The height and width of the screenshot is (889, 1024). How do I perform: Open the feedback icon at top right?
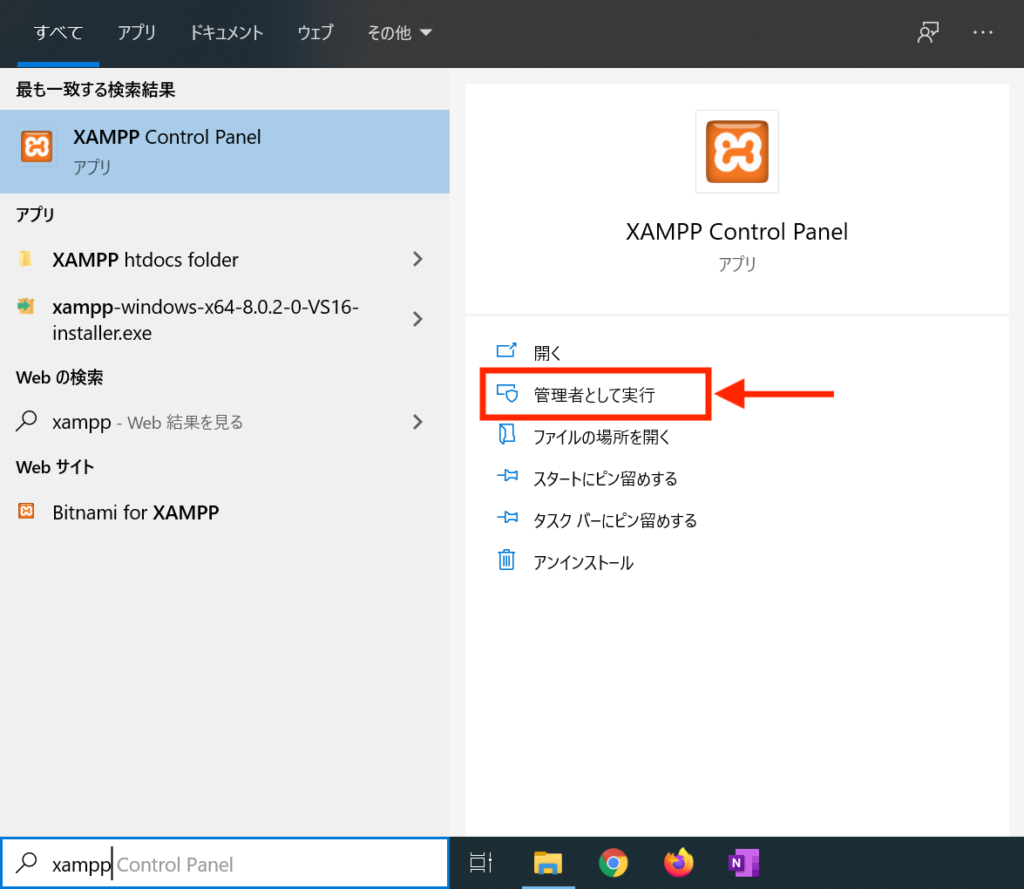(x=928, y=32)
